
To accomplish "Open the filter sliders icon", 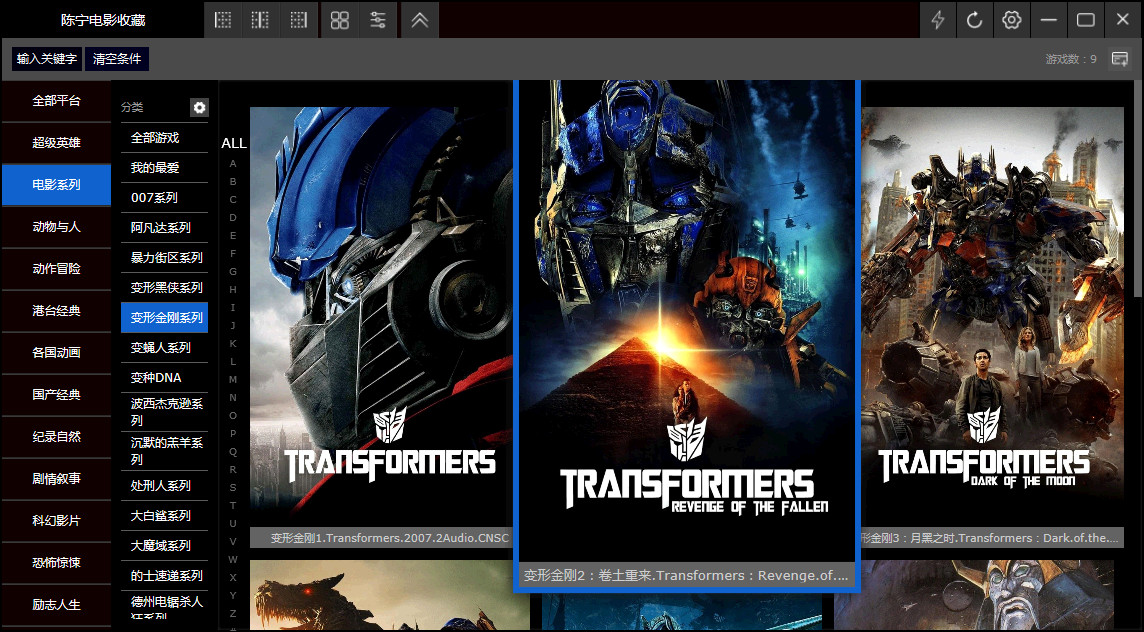I will (x=378, y=20).
